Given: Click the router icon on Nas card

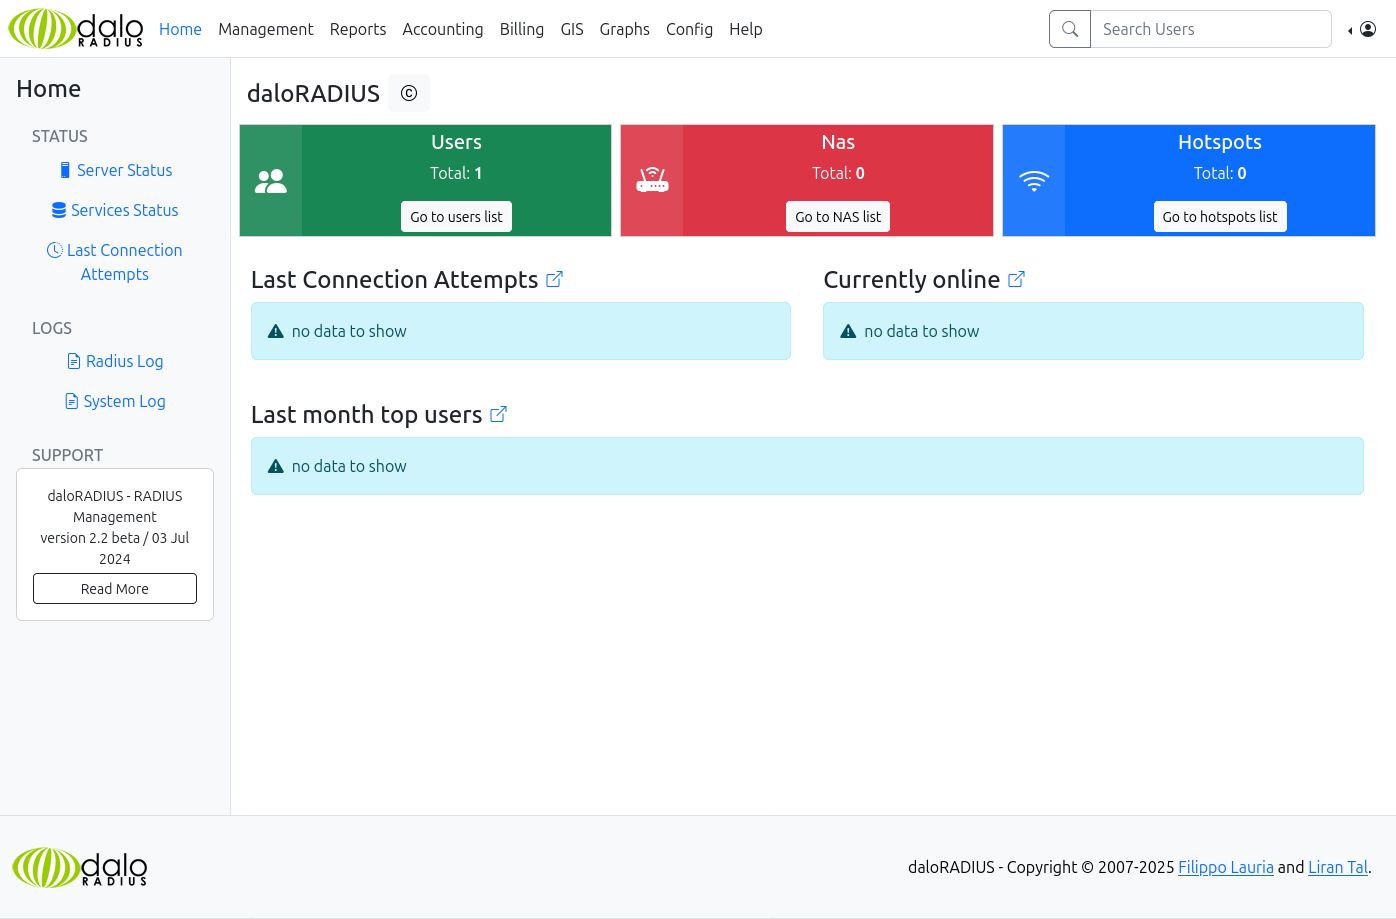Looking at the screenshot, I should pos(652,181).
